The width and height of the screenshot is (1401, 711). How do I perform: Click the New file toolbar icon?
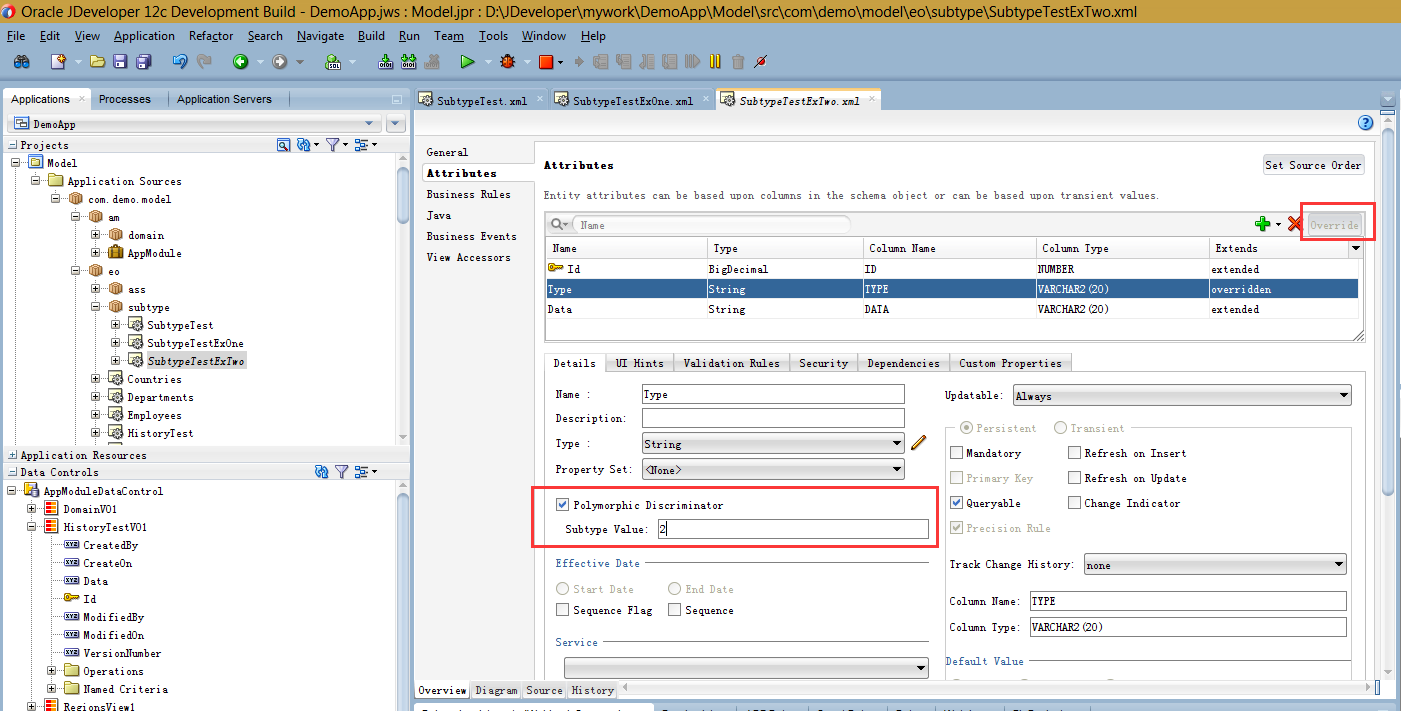click(x=58, y=62)
